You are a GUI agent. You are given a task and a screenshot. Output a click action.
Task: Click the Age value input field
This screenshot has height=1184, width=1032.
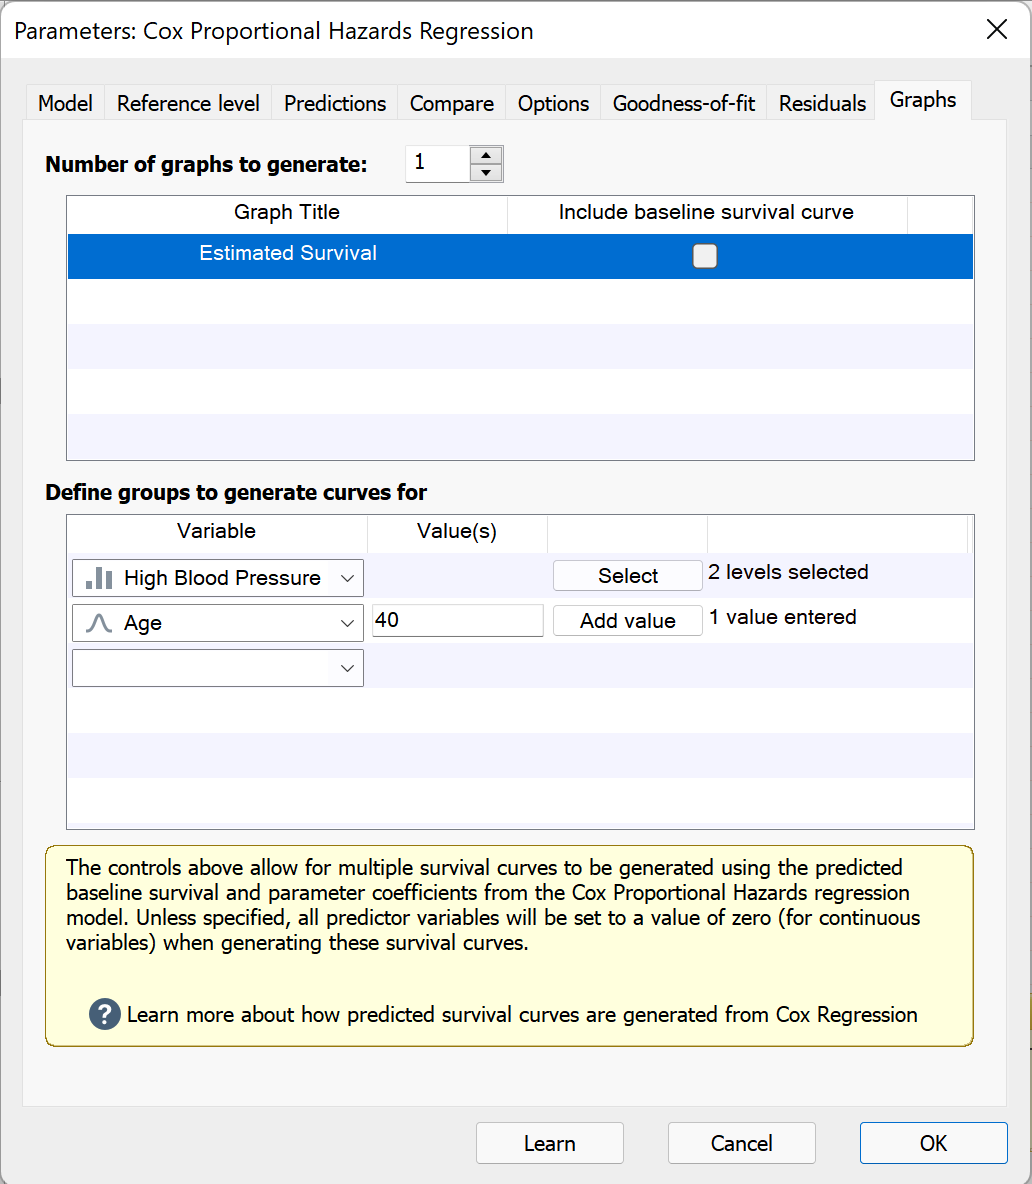coord(457,621)
